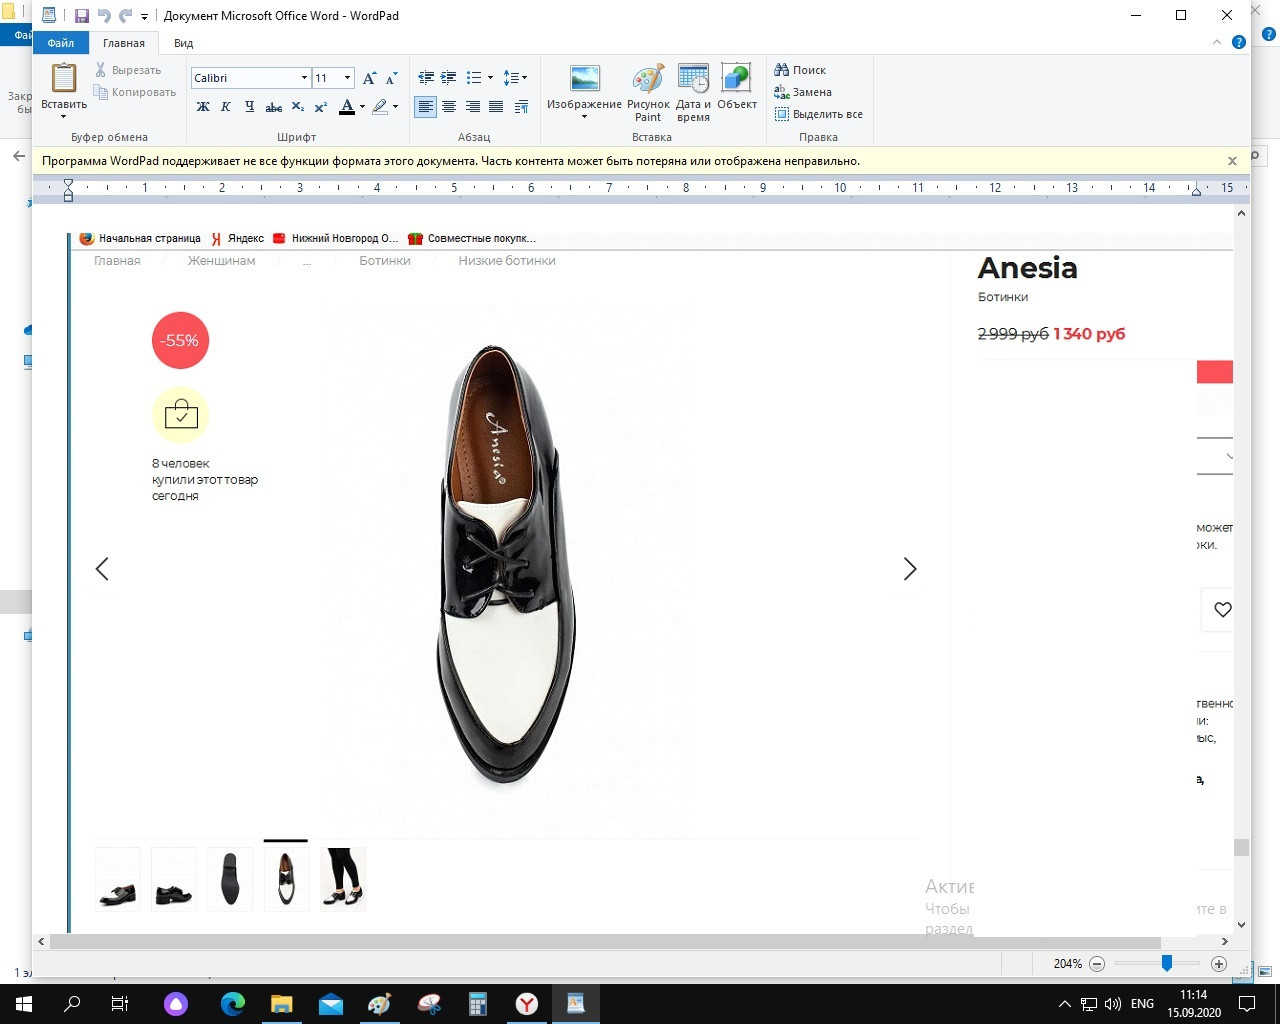Screen dimensions: 1280x1024
Task: Click the right indent marker on the ruler
Action: coord(1195,190)
